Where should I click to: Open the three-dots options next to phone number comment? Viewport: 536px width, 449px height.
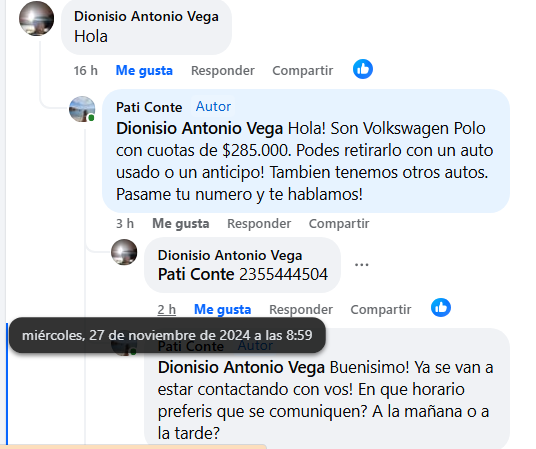click(x=362, y=265)
